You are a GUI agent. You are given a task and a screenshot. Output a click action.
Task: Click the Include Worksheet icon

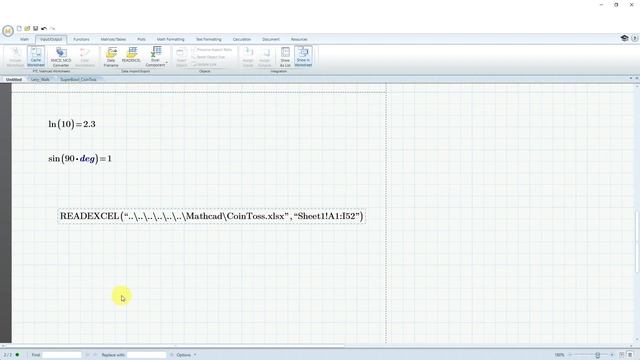tap(16, 57)
